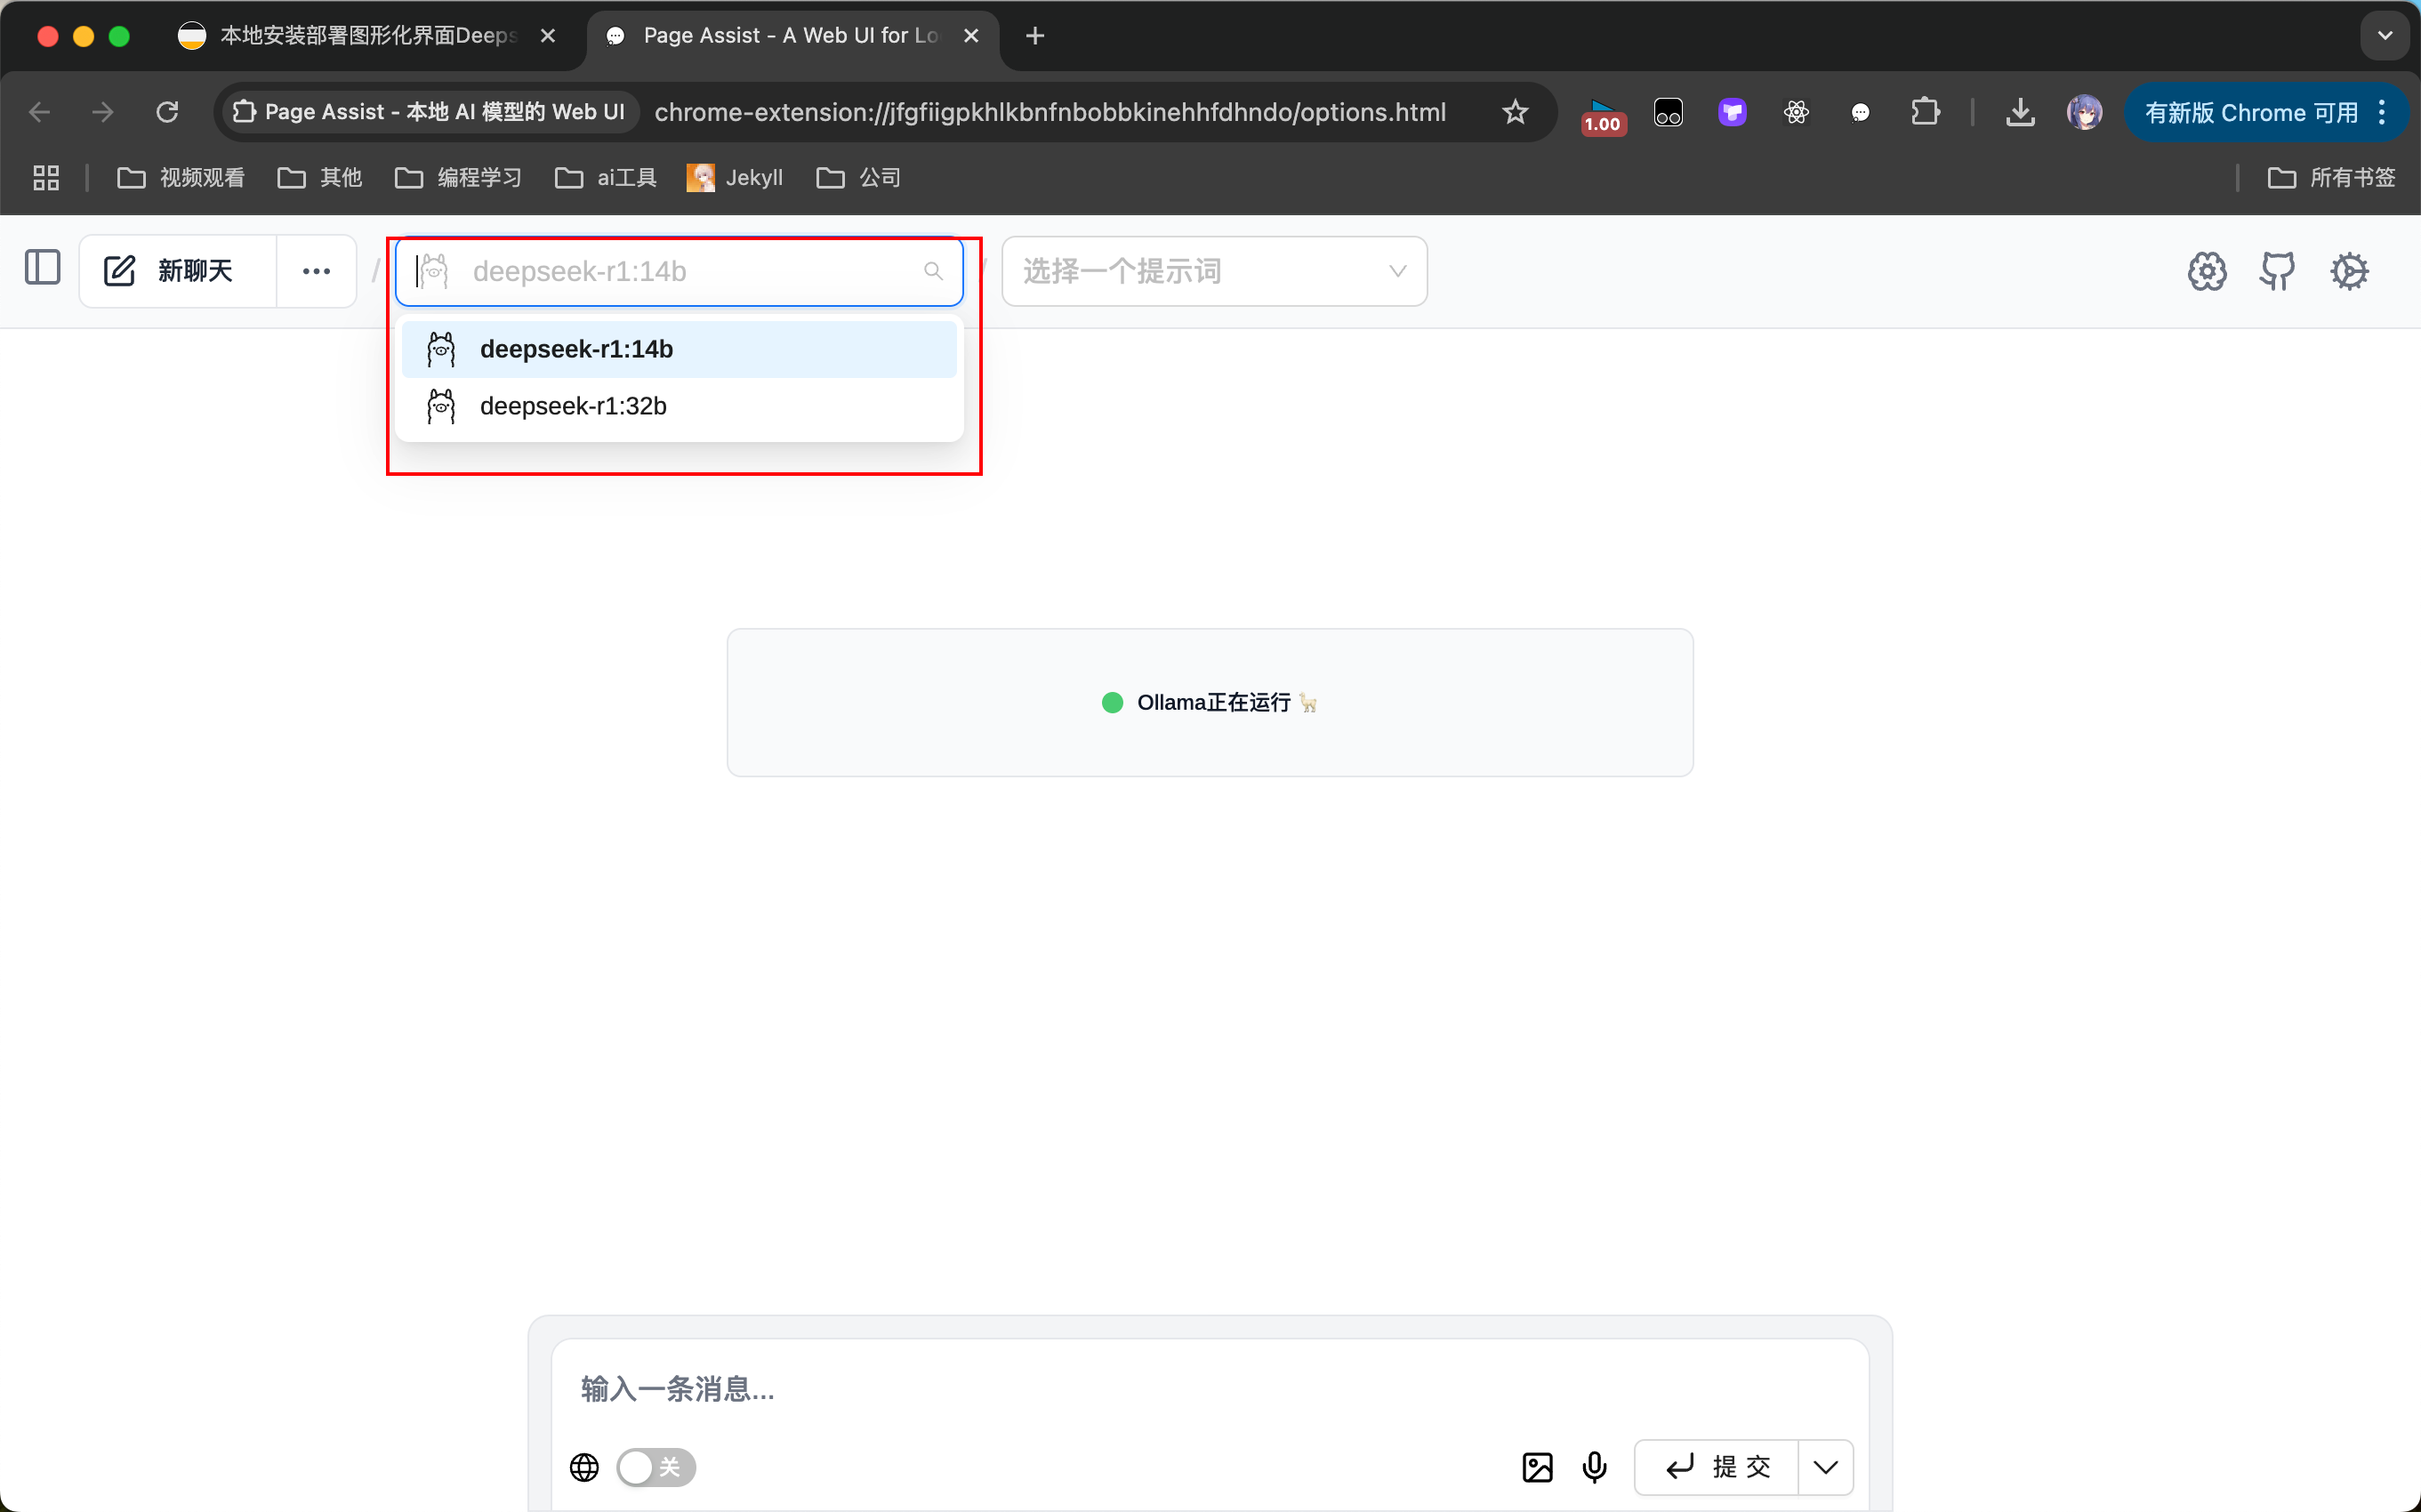
Task: Select the deepseek-r1:14b model option
Action: (679, 349)
